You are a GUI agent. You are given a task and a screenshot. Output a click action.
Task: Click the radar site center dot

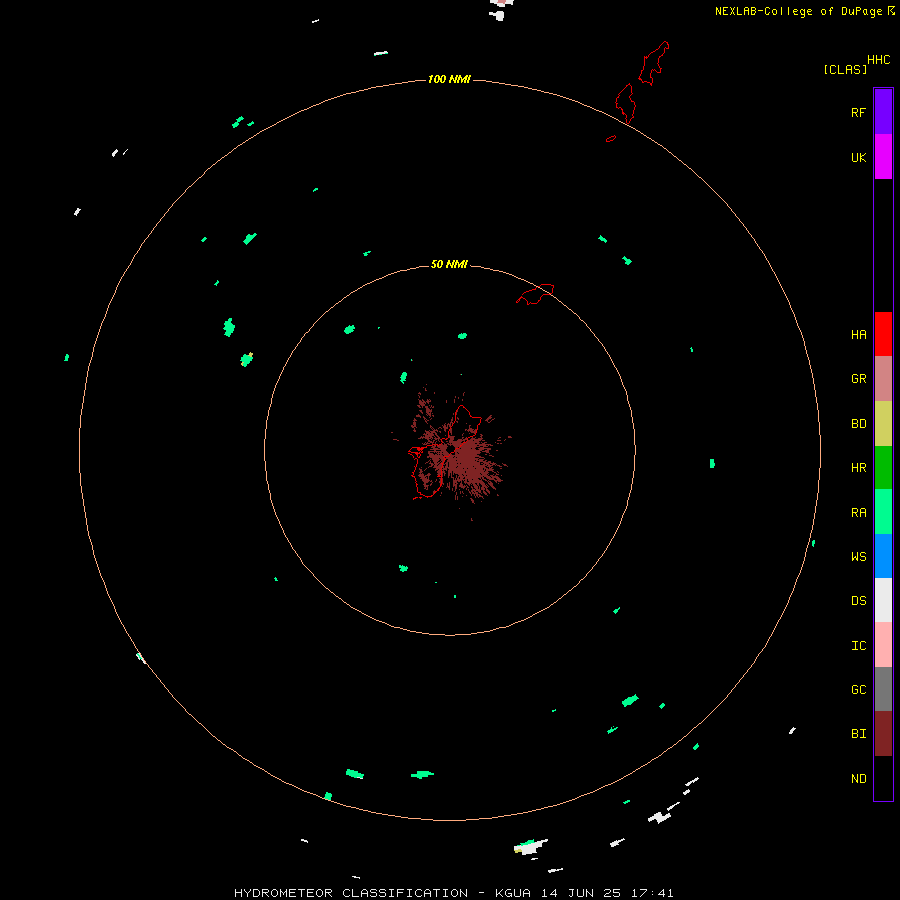[x=451, y=448]
